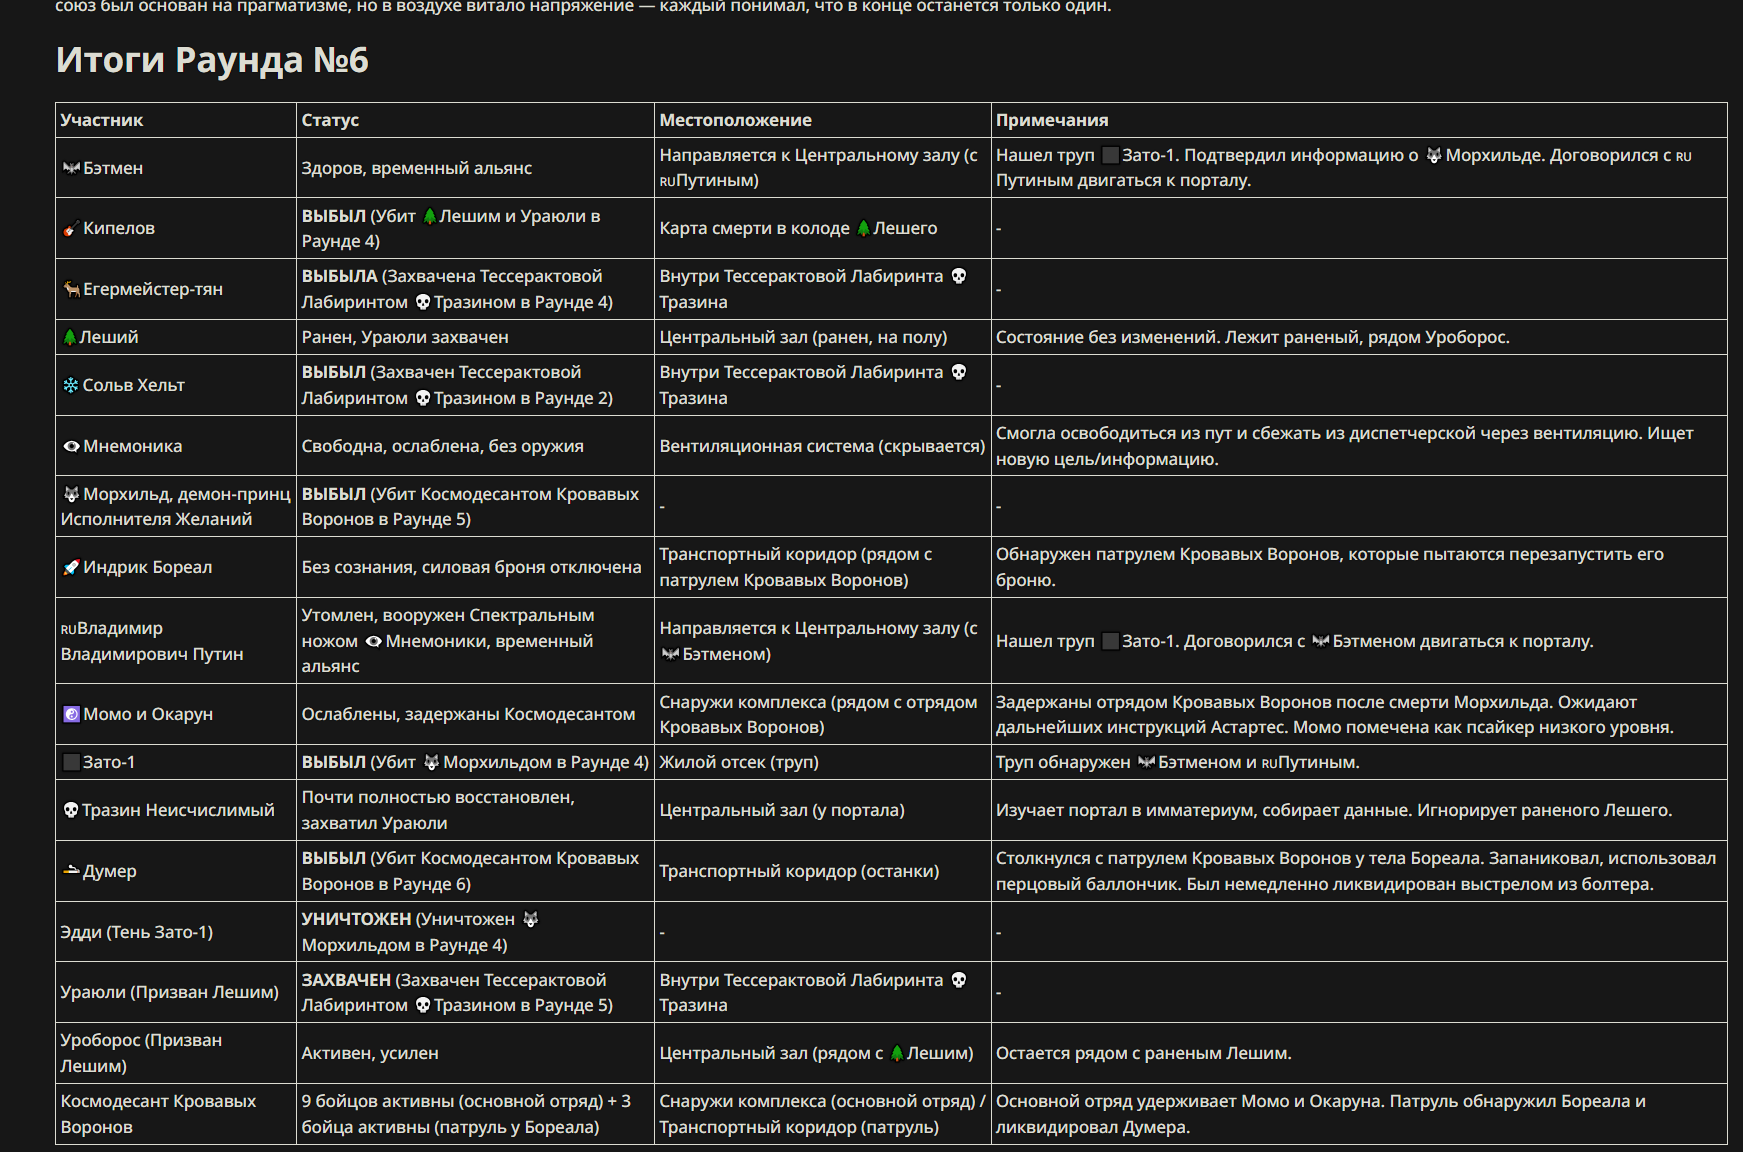1743x1152 pixels.
Task: Click the demon emoji beside Морхильд, демон-принц
Action: [71, 494]
